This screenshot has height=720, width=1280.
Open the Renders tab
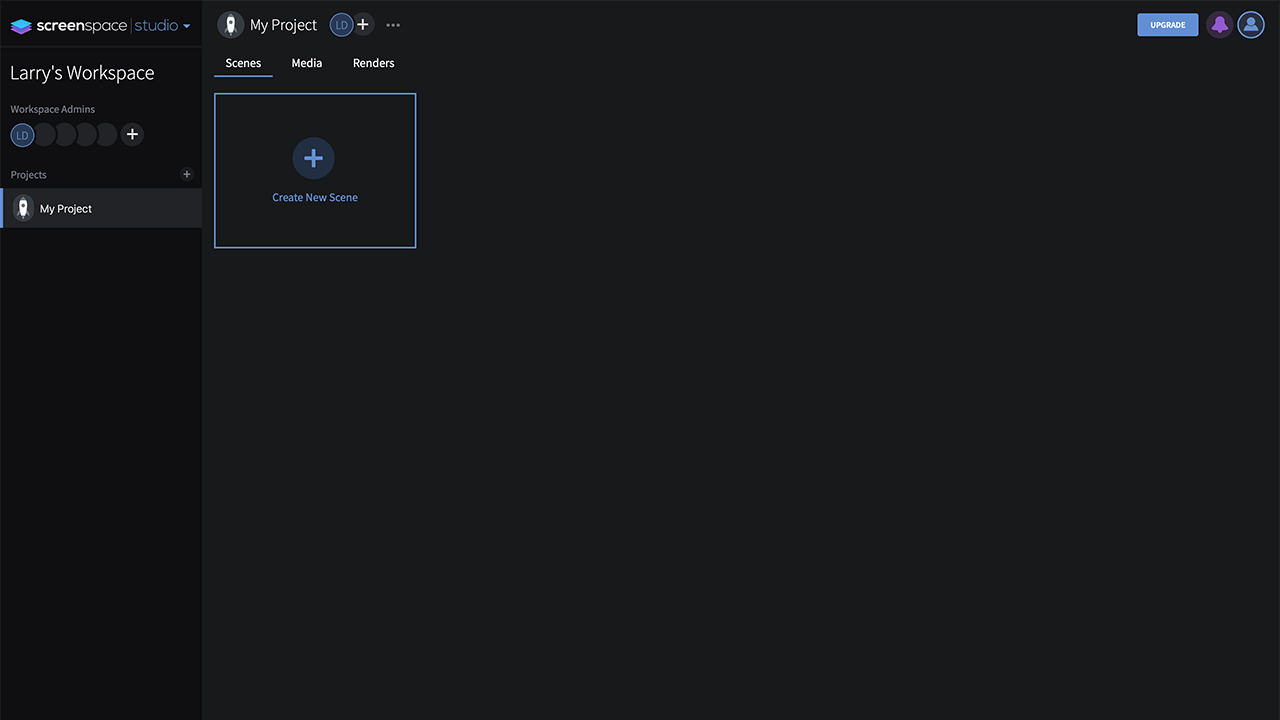(373, 63)
